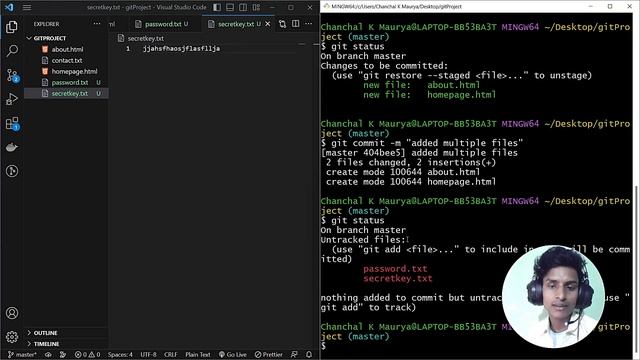Viewport: 640px width, 360px height.
Task: Open contact.txt in the explorer
Action: point(67,60)
